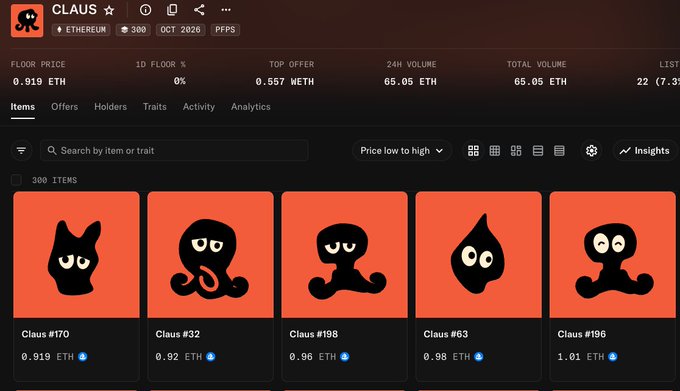680x391 pixels.
Task: Open the display settings gear
Action: tap(592, 150)
